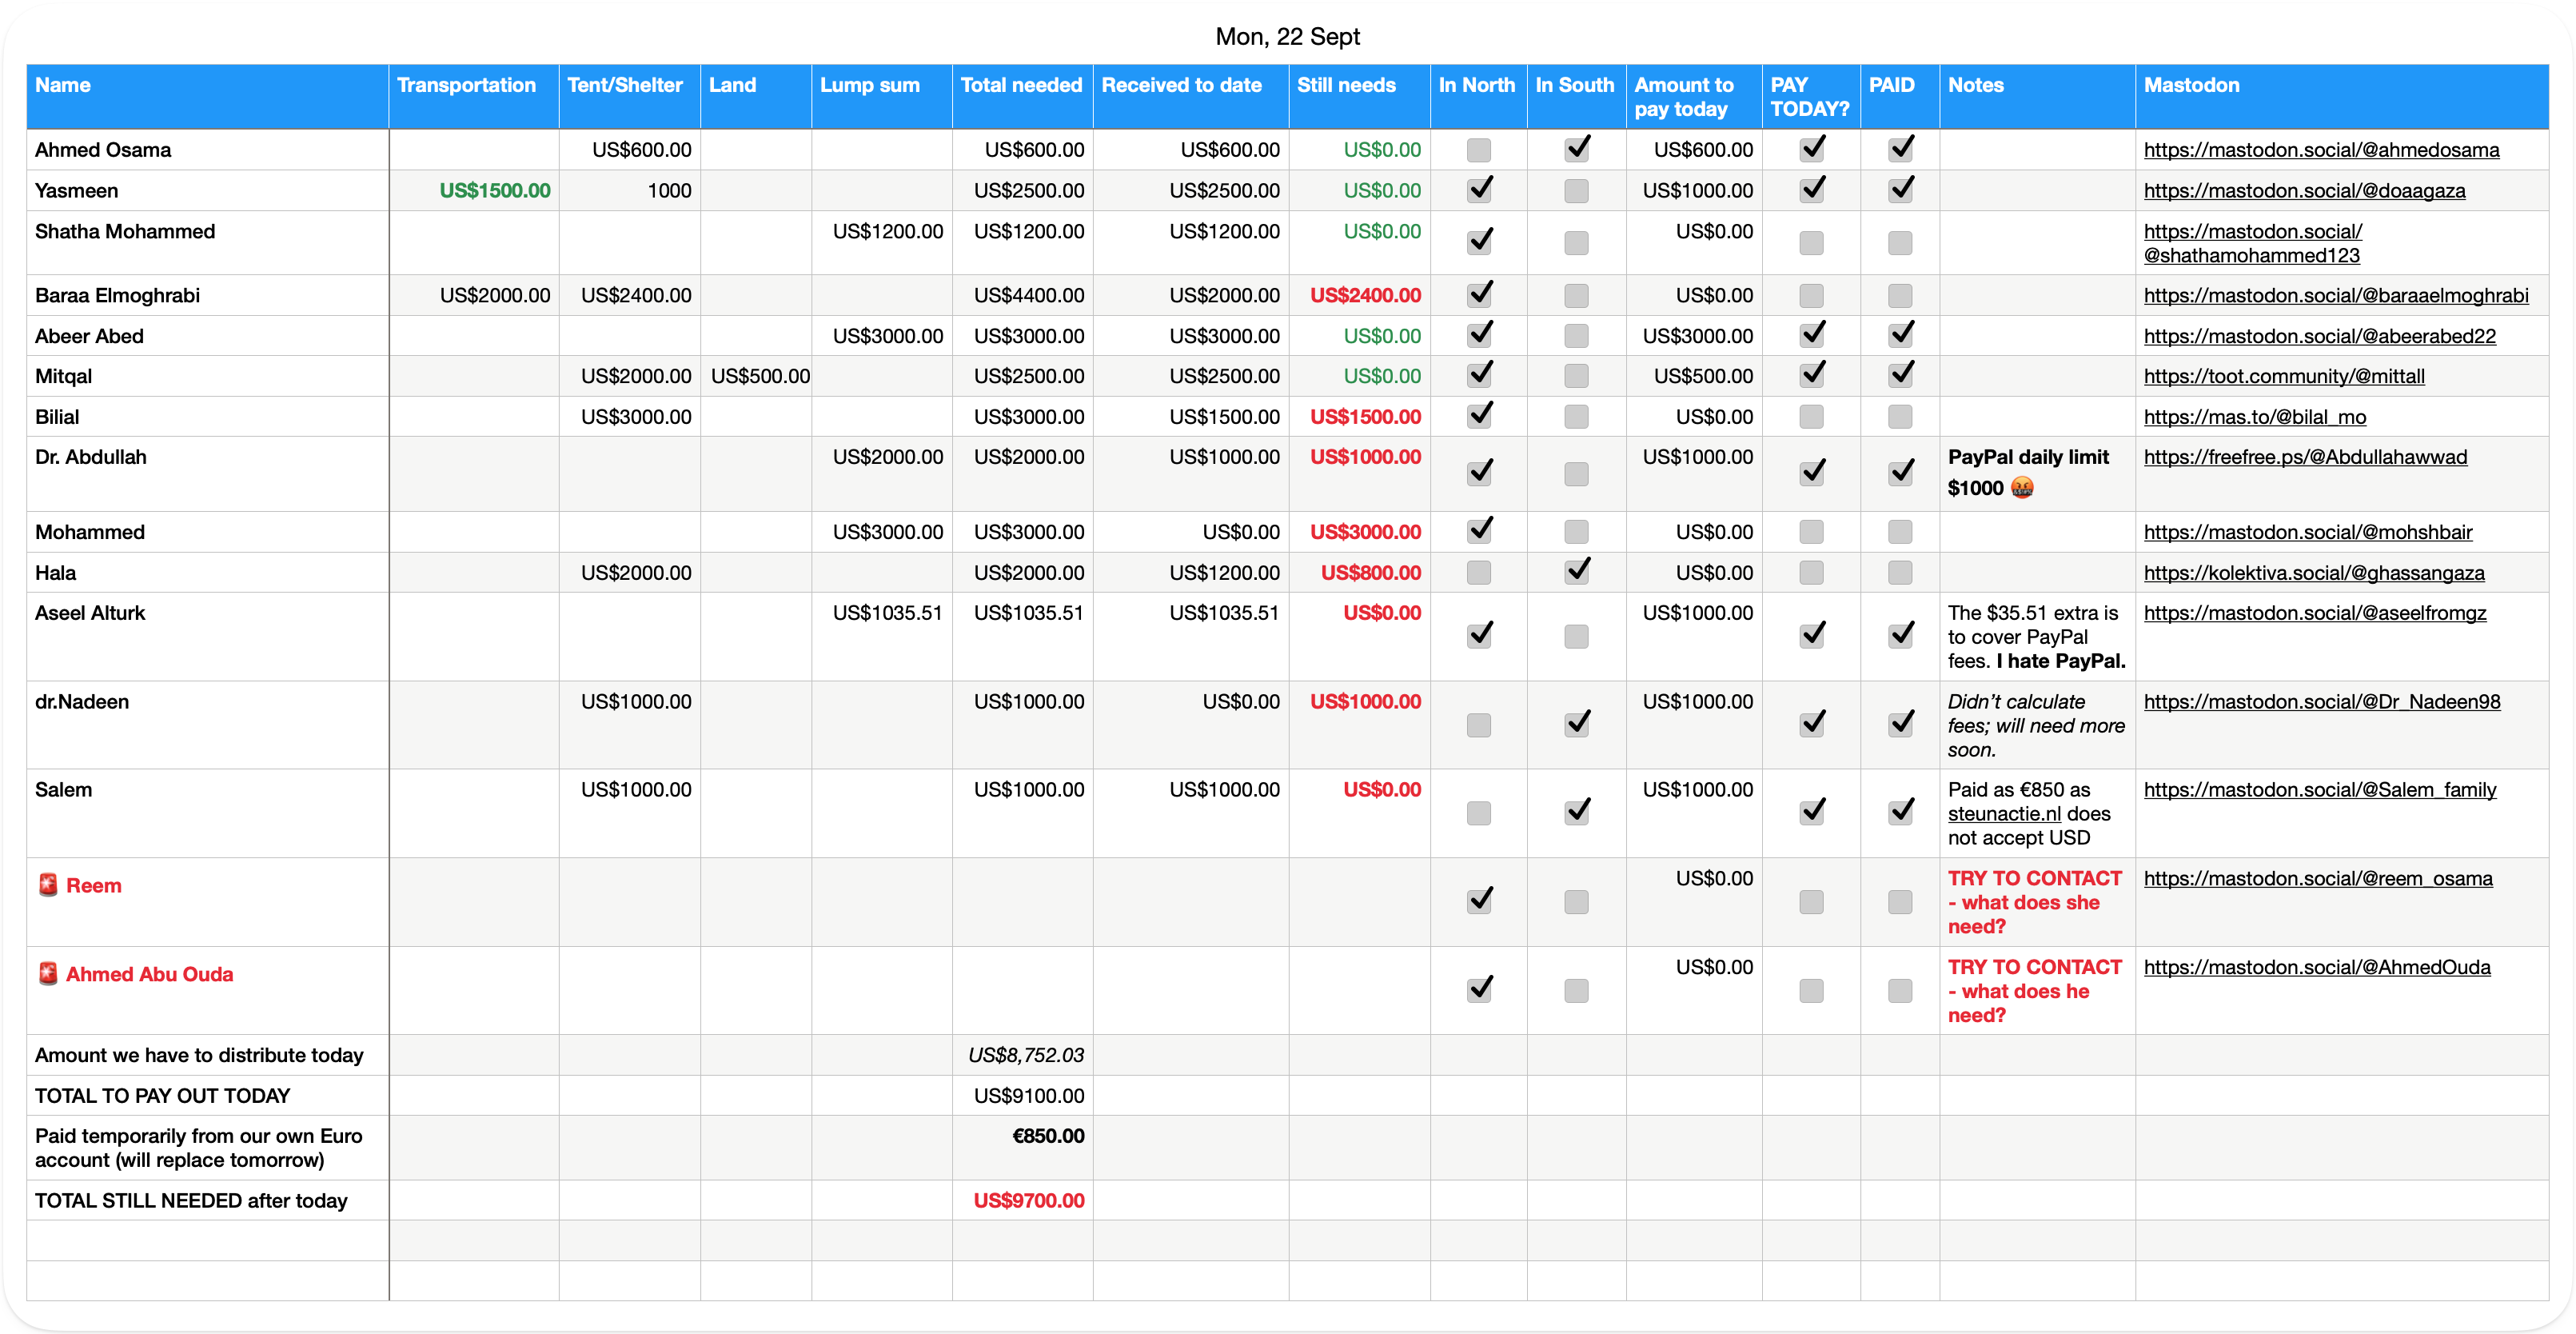Image resolution: width=2576 pixels, height=1334 pixels.
Task: Enable PAY TODAY for Shatha Mohammed
Action: coord(1810,243)
